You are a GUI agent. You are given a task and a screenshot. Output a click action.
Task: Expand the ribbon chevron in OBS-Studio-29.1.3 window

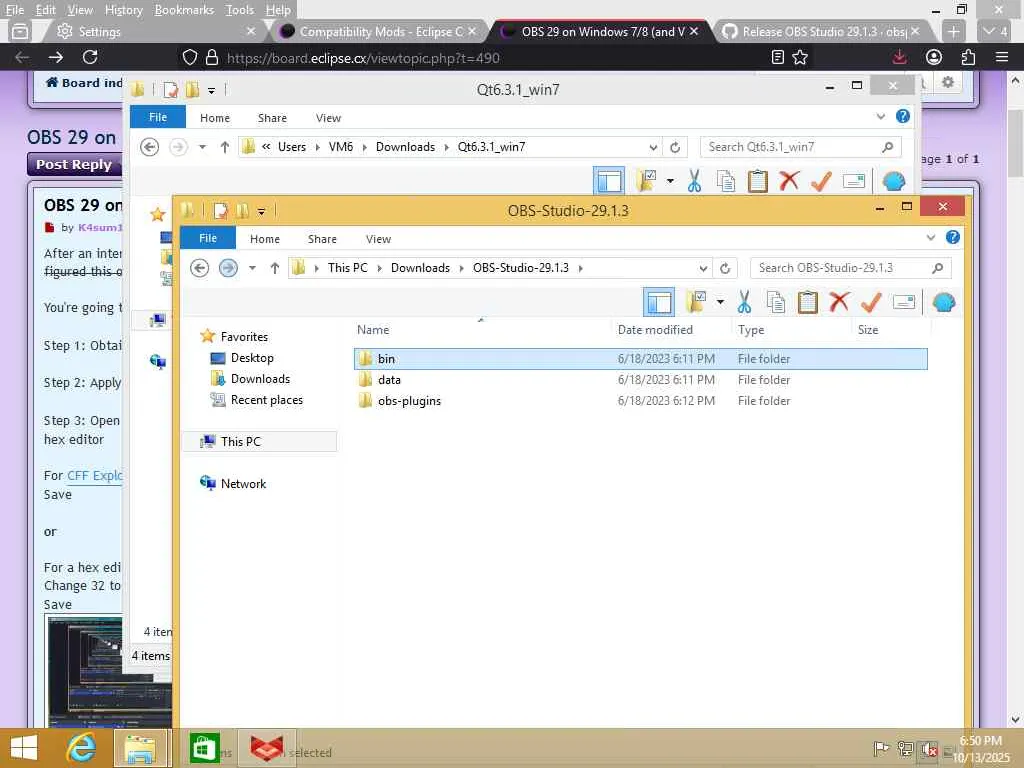click(931, 238)
